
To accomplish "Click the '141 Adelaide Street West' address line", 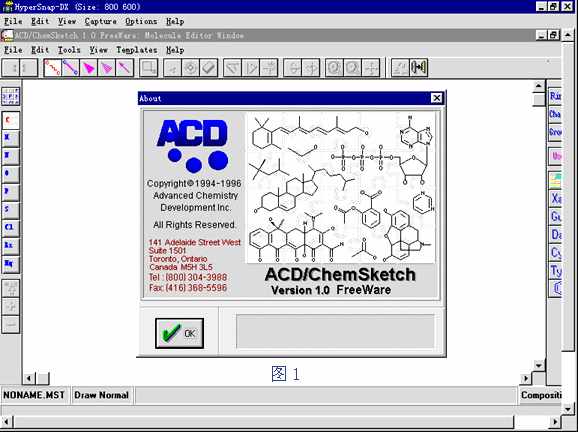I will (x=195, y=242).
